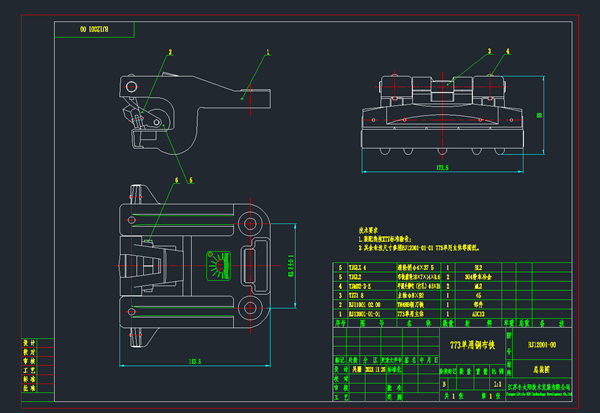
Task: Click the 773 title text in title block
Action: [x=472, y=345]
